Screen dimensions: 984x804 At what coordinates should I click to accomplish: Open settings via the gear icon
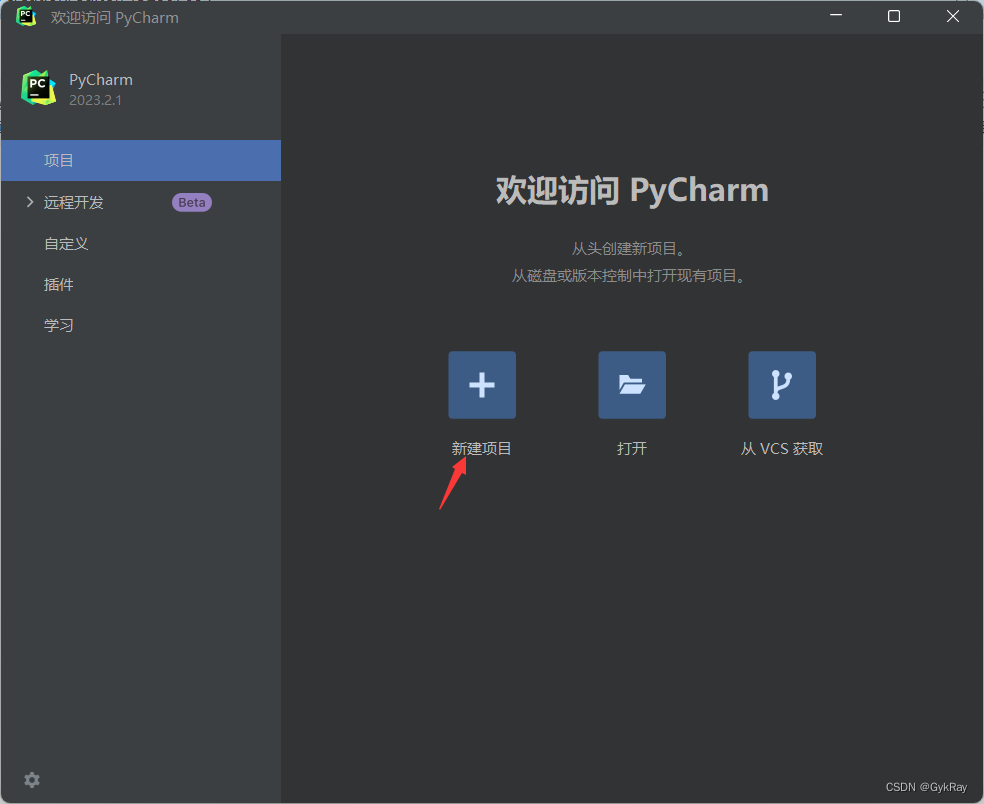[x=32, y=780]
